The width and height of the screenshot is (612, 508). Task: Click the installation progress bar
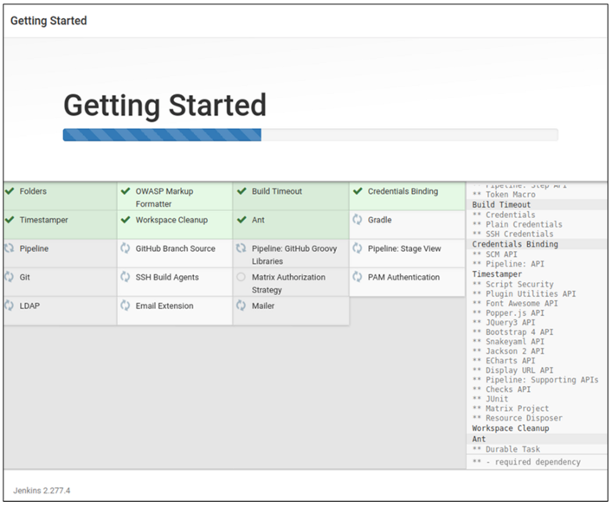coord(310,135)
